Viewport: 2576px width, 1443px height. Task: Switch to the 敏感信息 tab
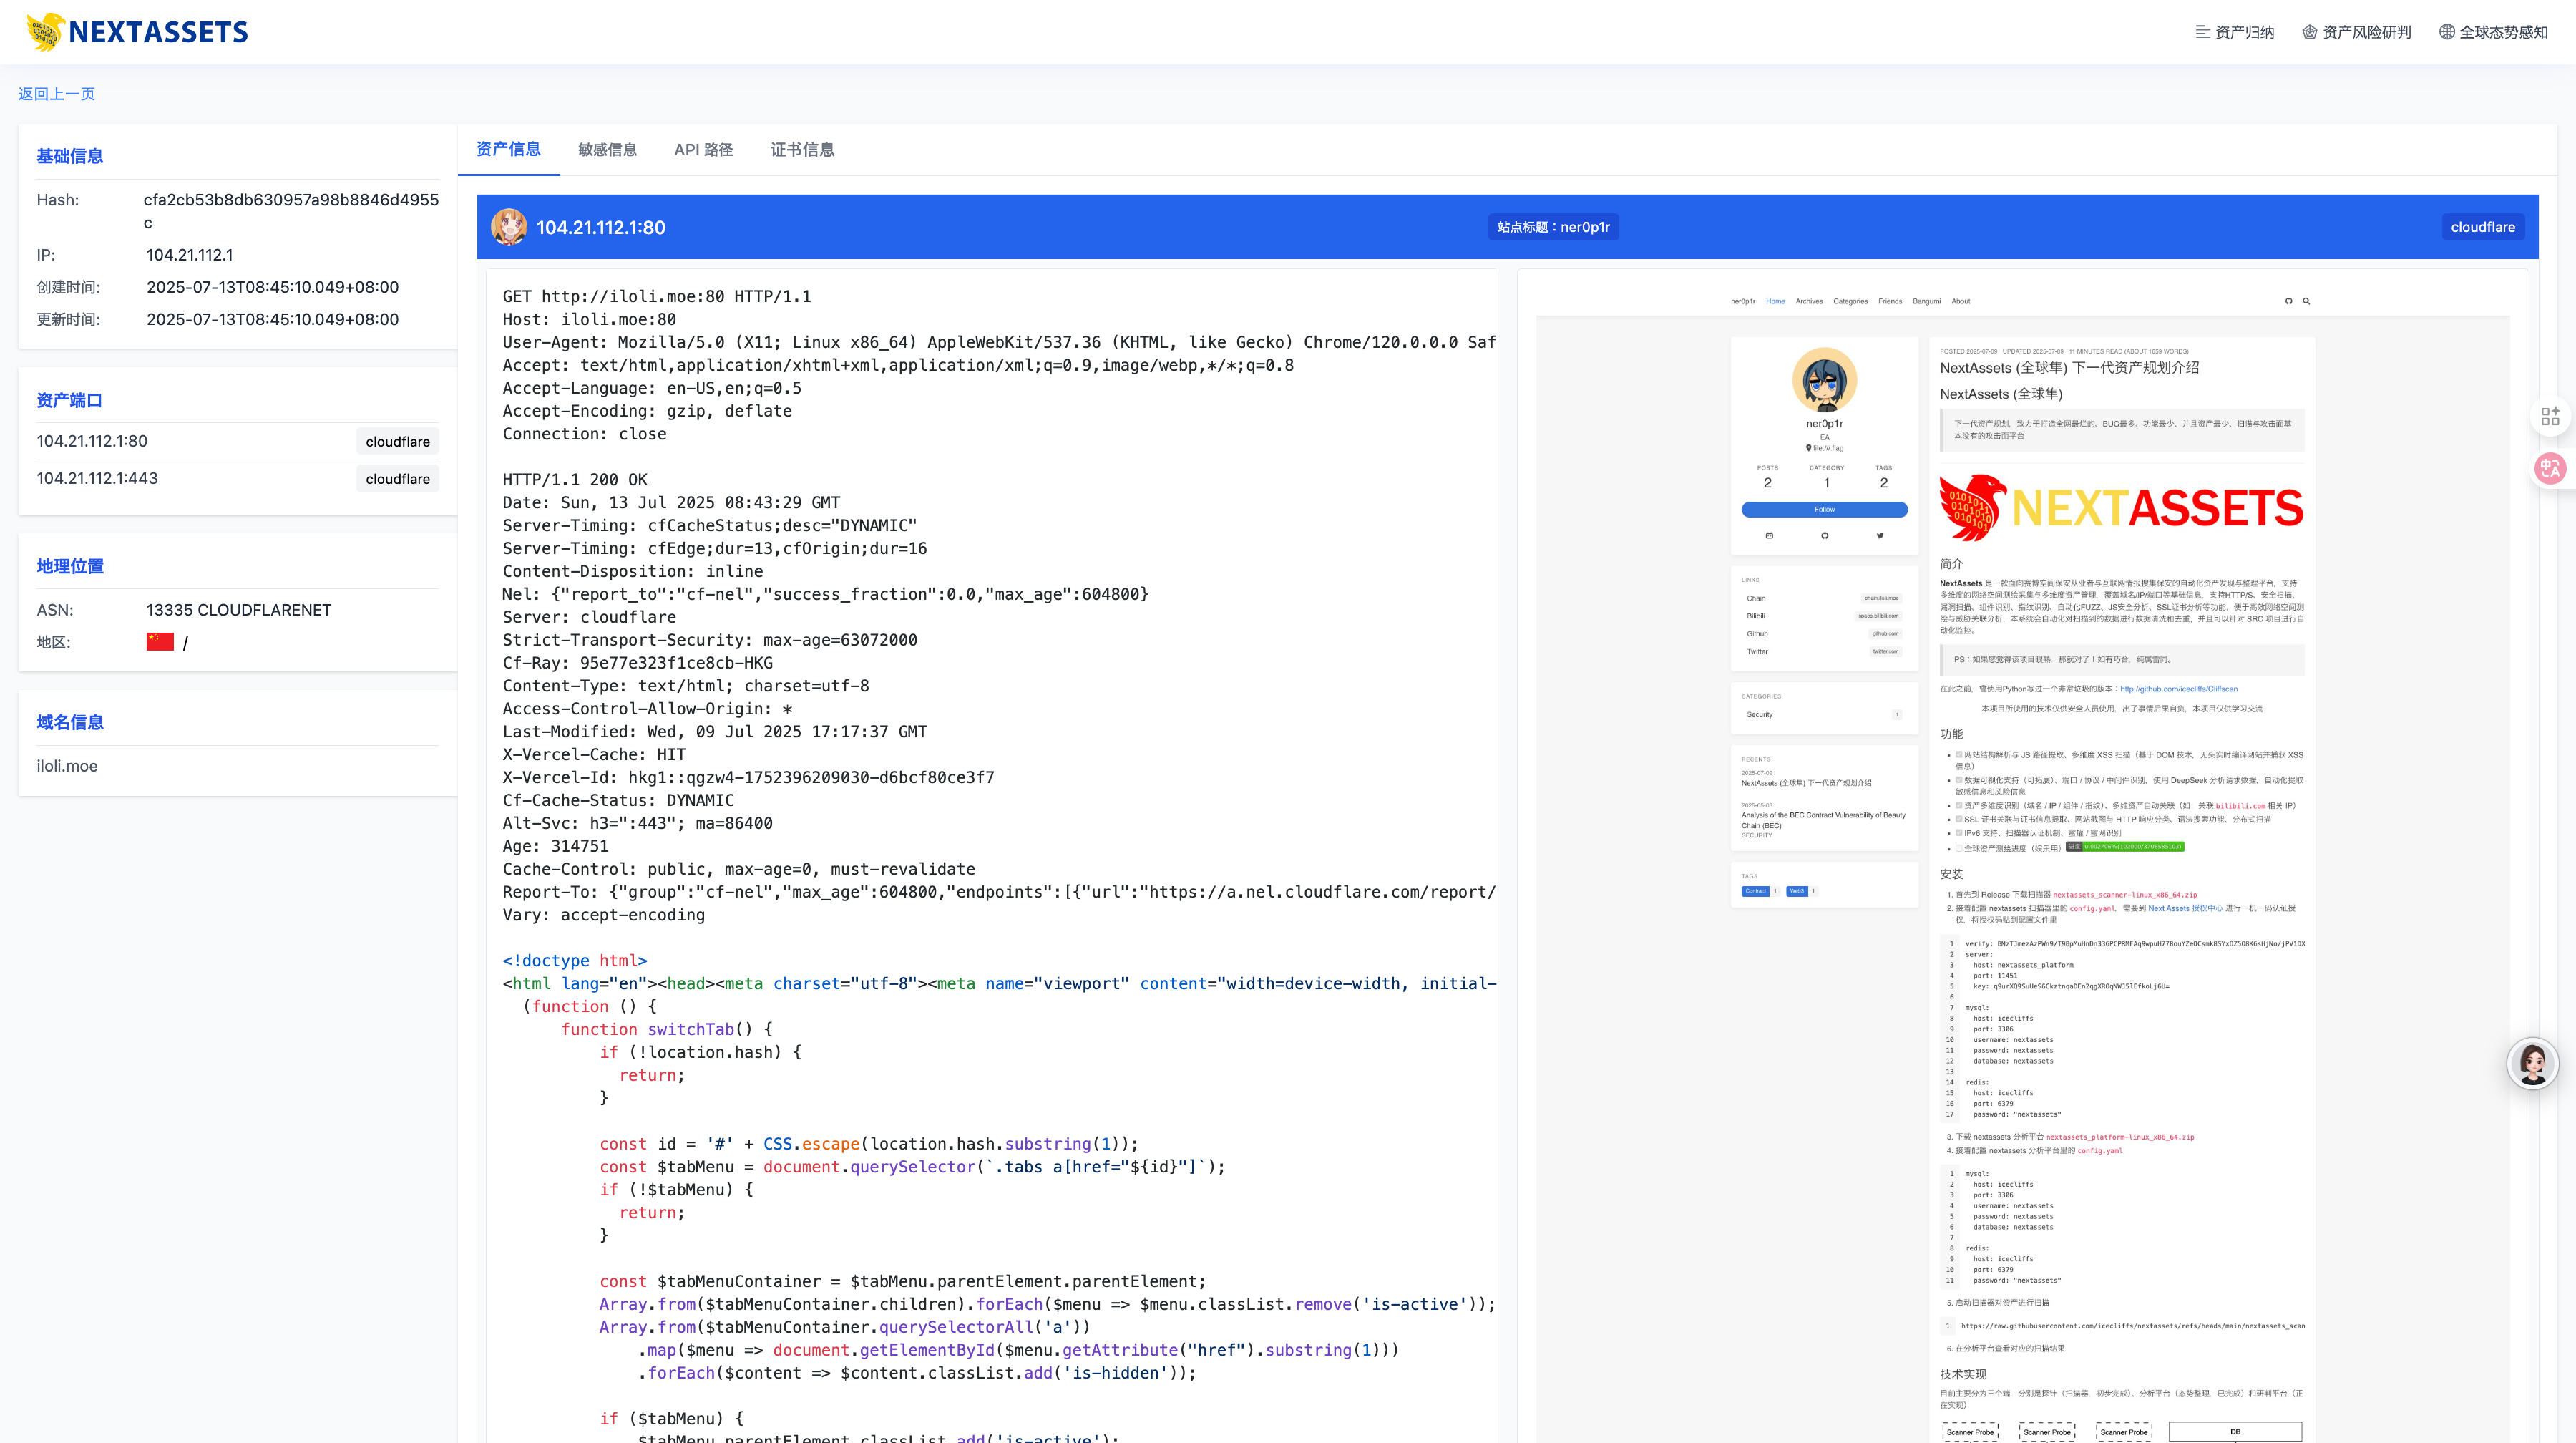(607, 150)
